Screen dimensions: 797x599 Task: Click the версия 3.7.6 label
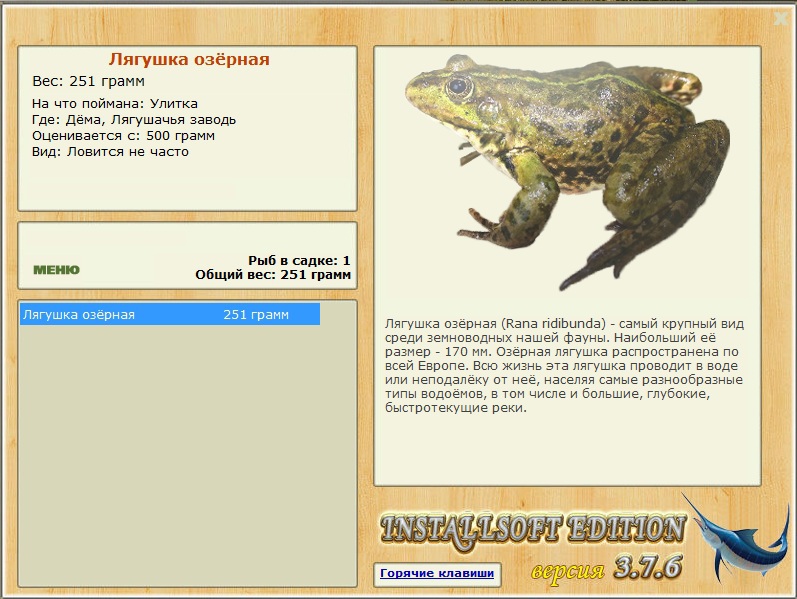606,568
